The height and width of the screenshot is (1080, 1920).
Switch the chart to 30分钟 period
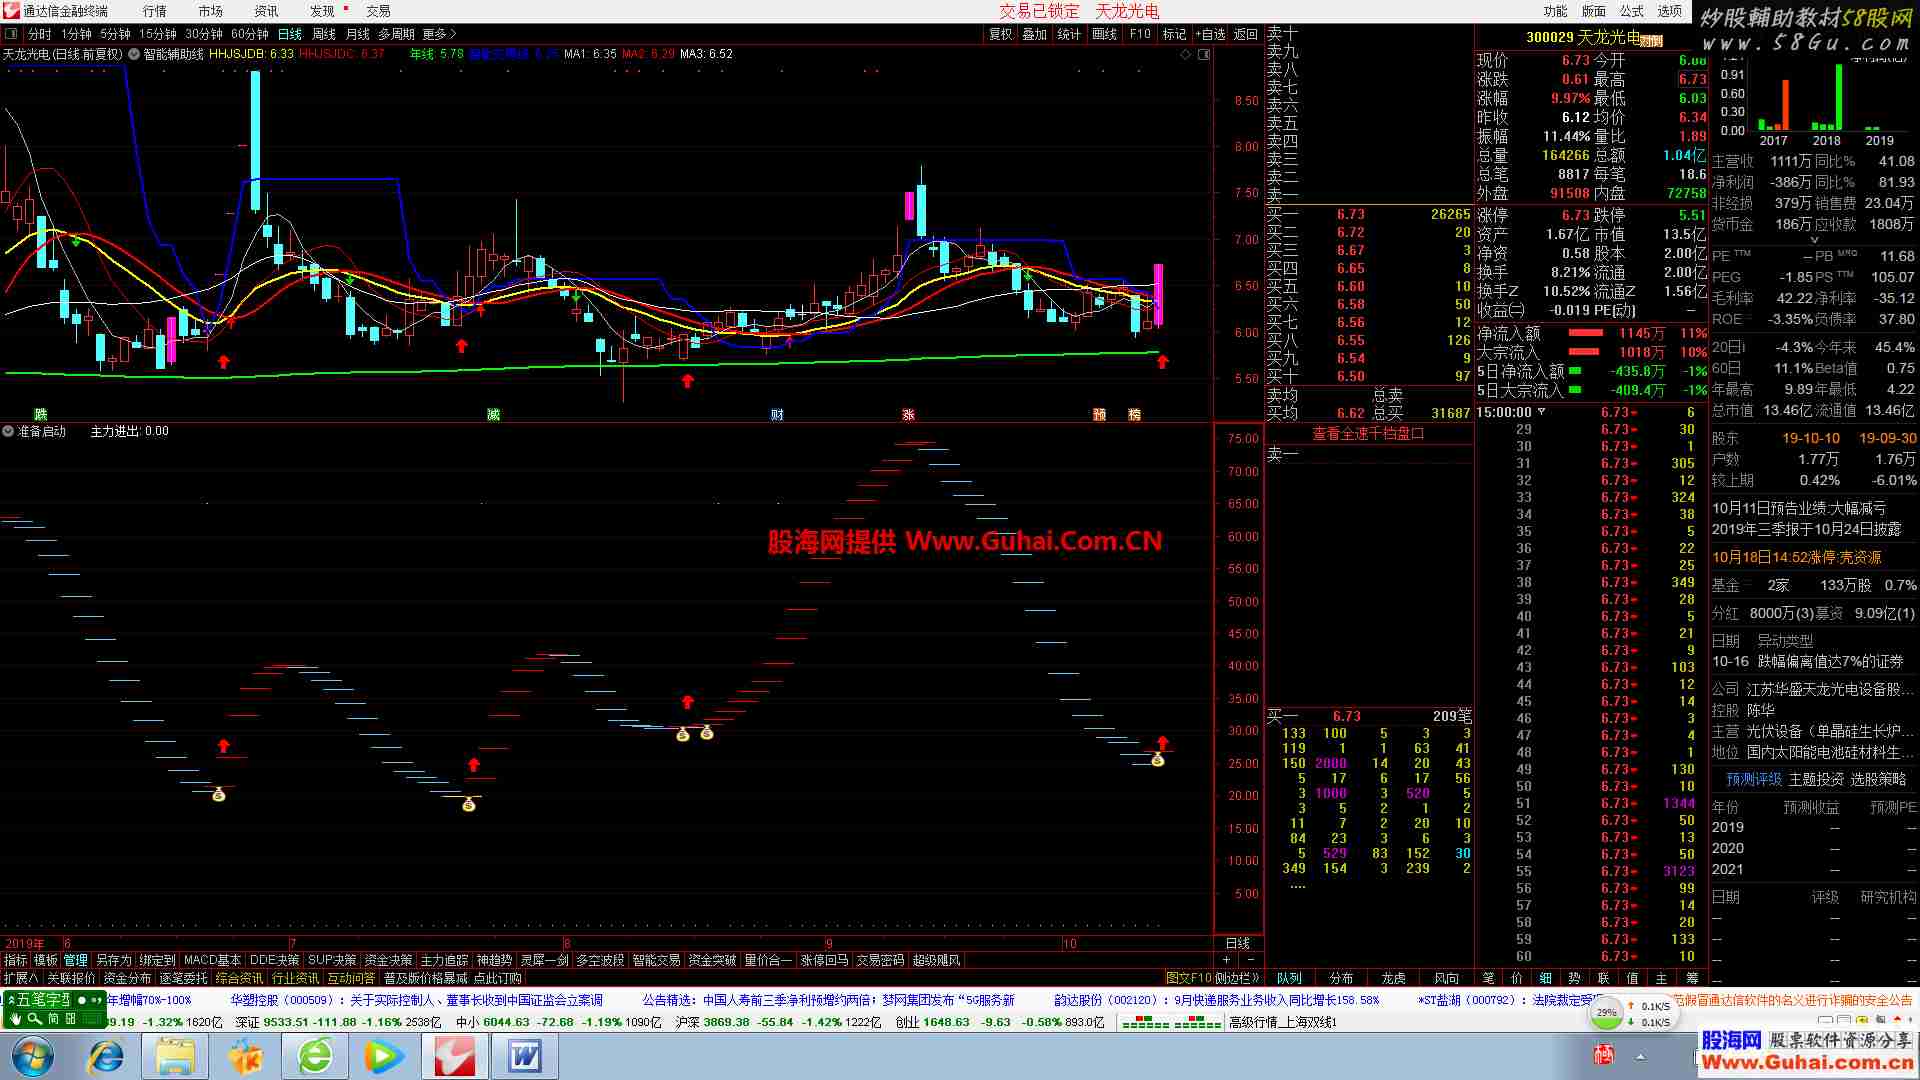point(204,34)
